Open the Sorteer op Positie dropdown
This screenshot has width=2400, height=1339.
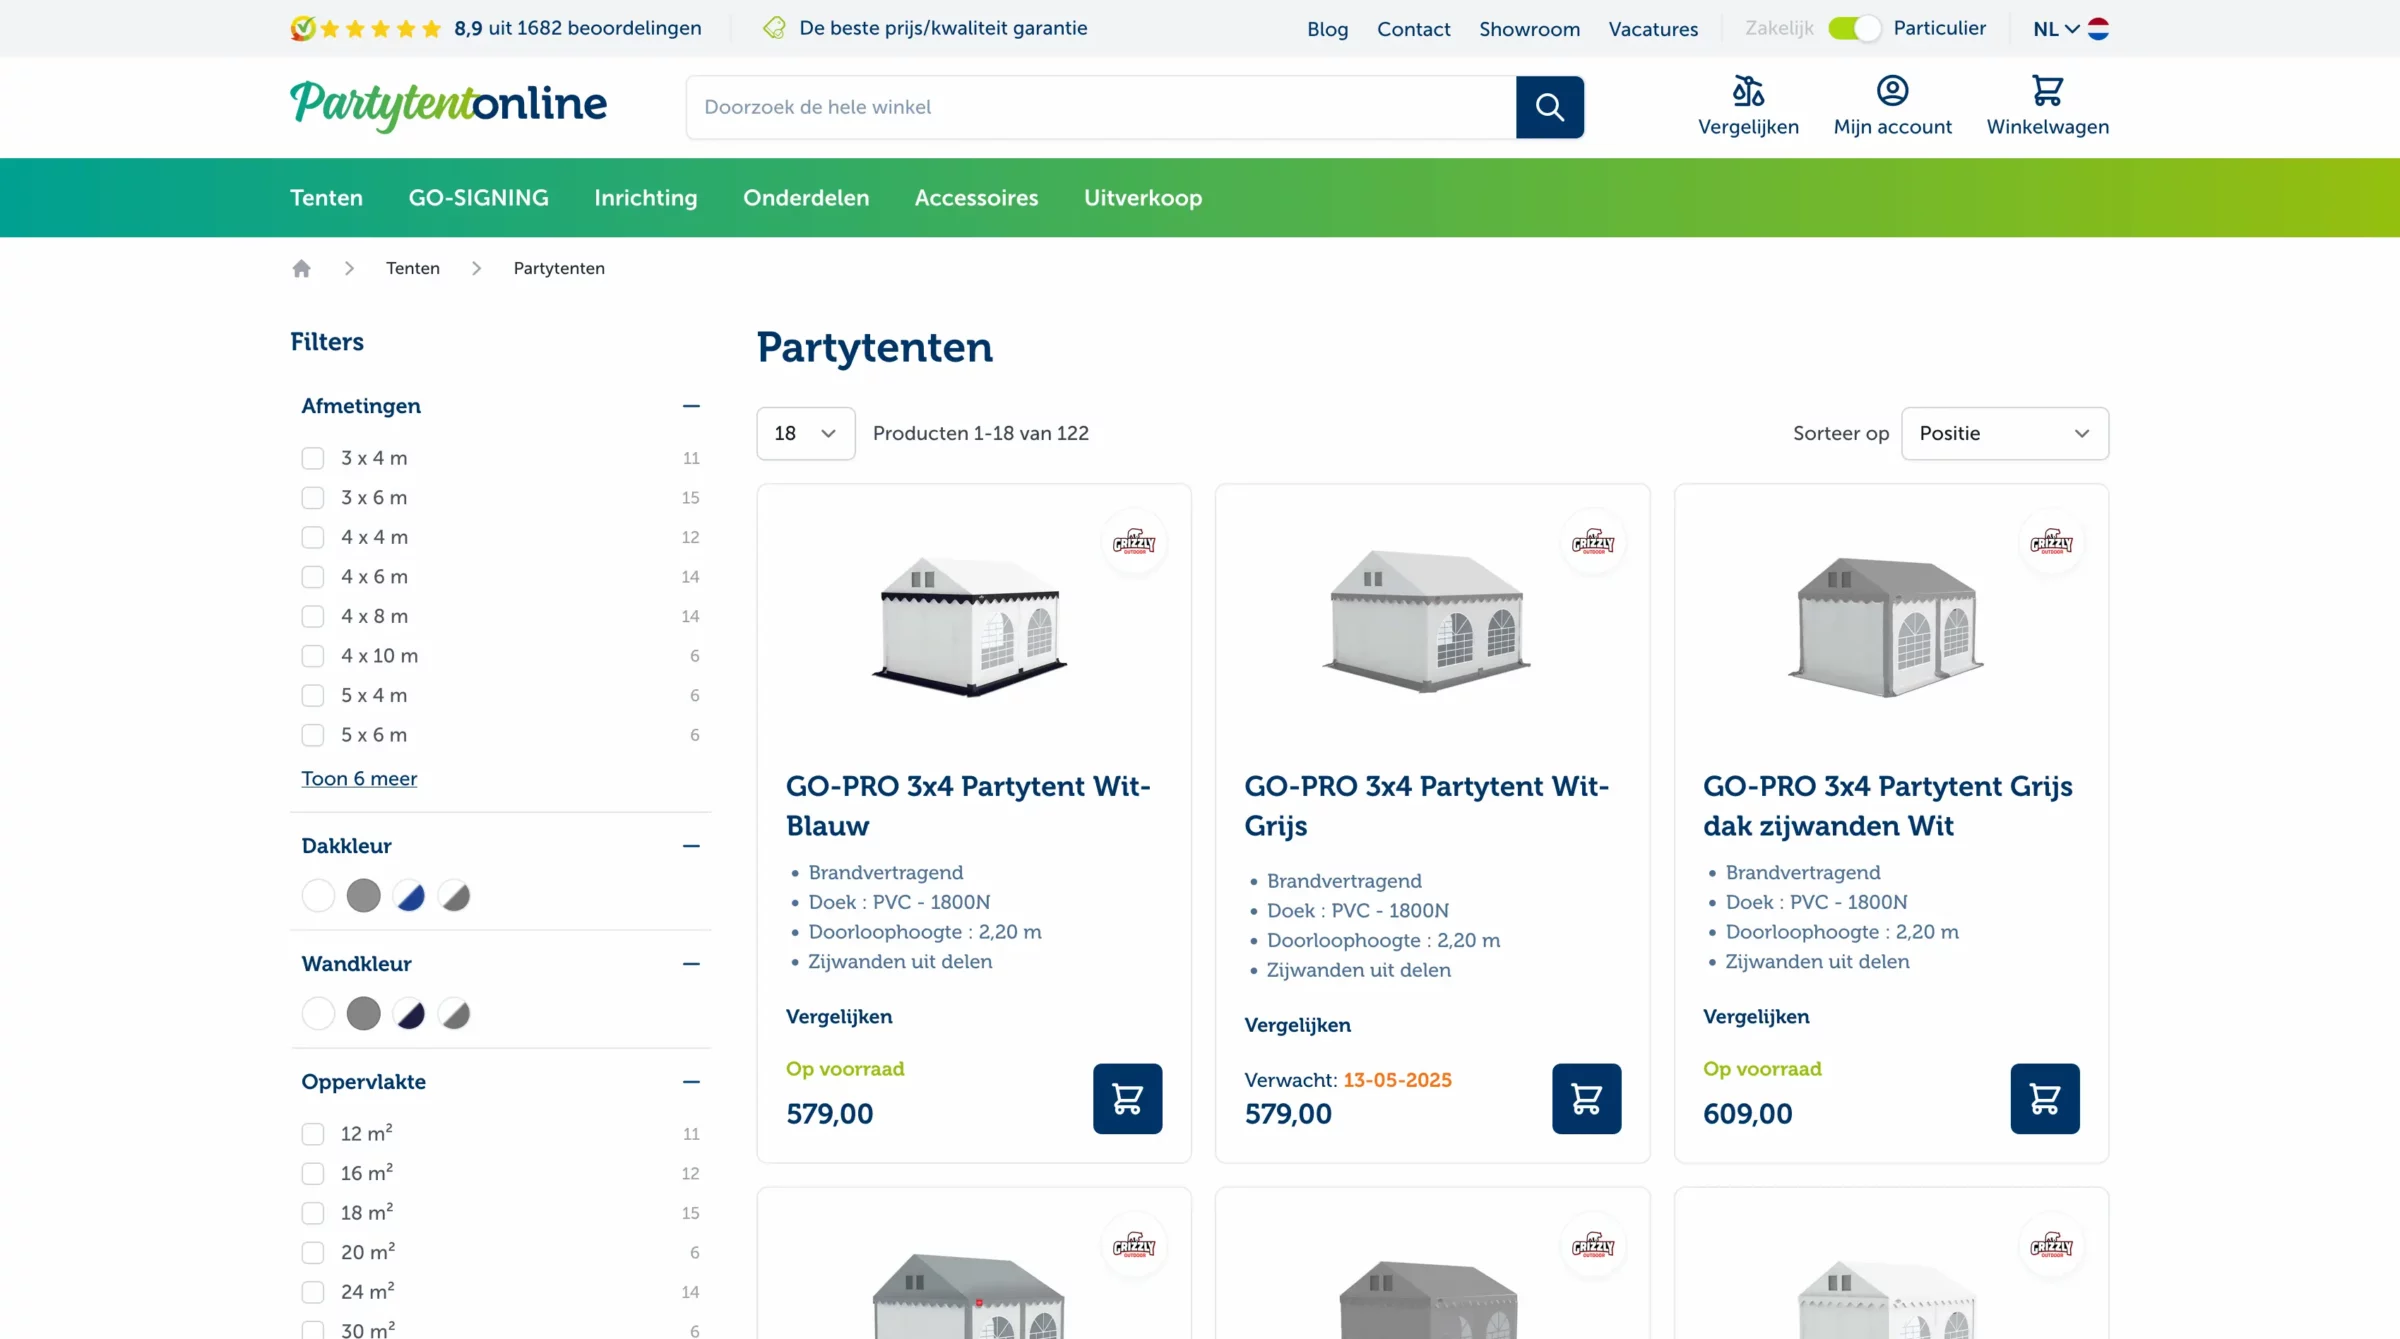2004,433
